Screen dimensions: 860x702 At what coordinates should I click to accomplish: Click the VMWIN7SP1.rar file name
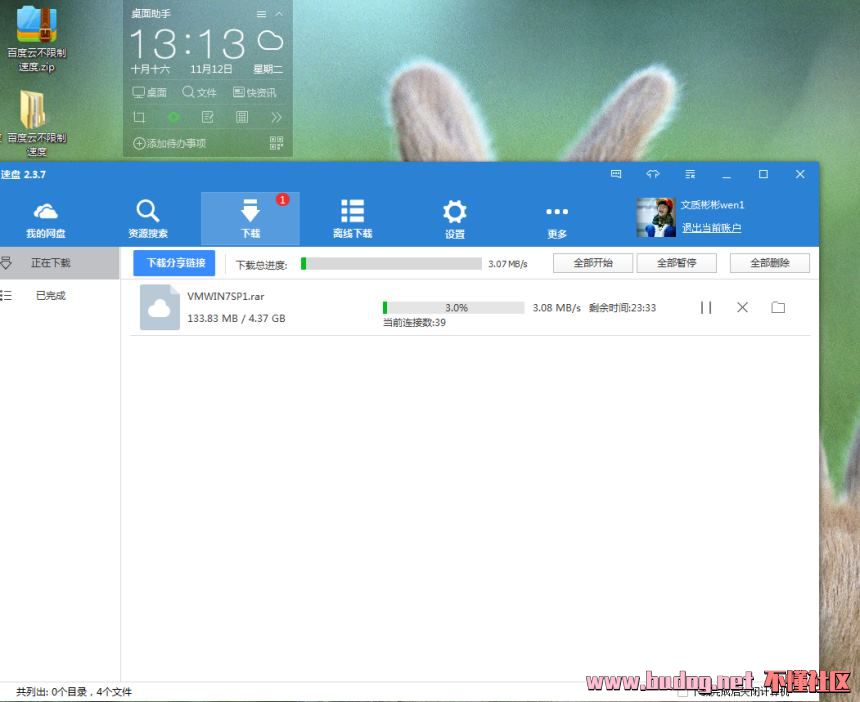(x=225, y=296)
